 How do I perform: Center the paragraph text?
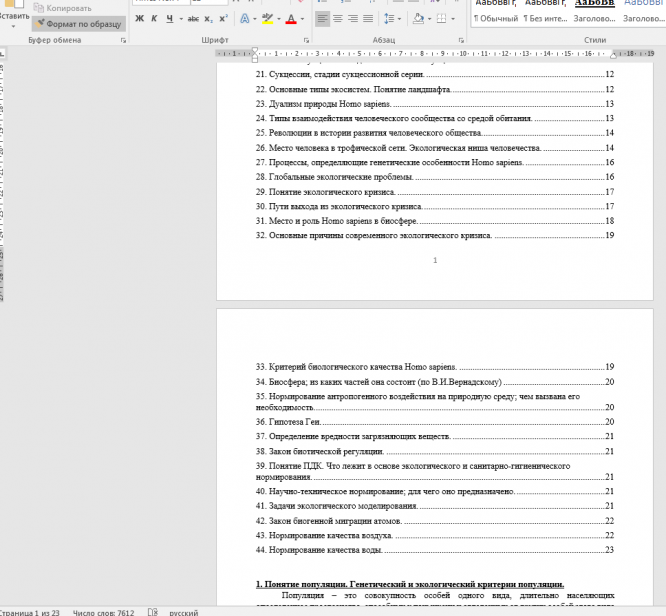tap(338, 19)
